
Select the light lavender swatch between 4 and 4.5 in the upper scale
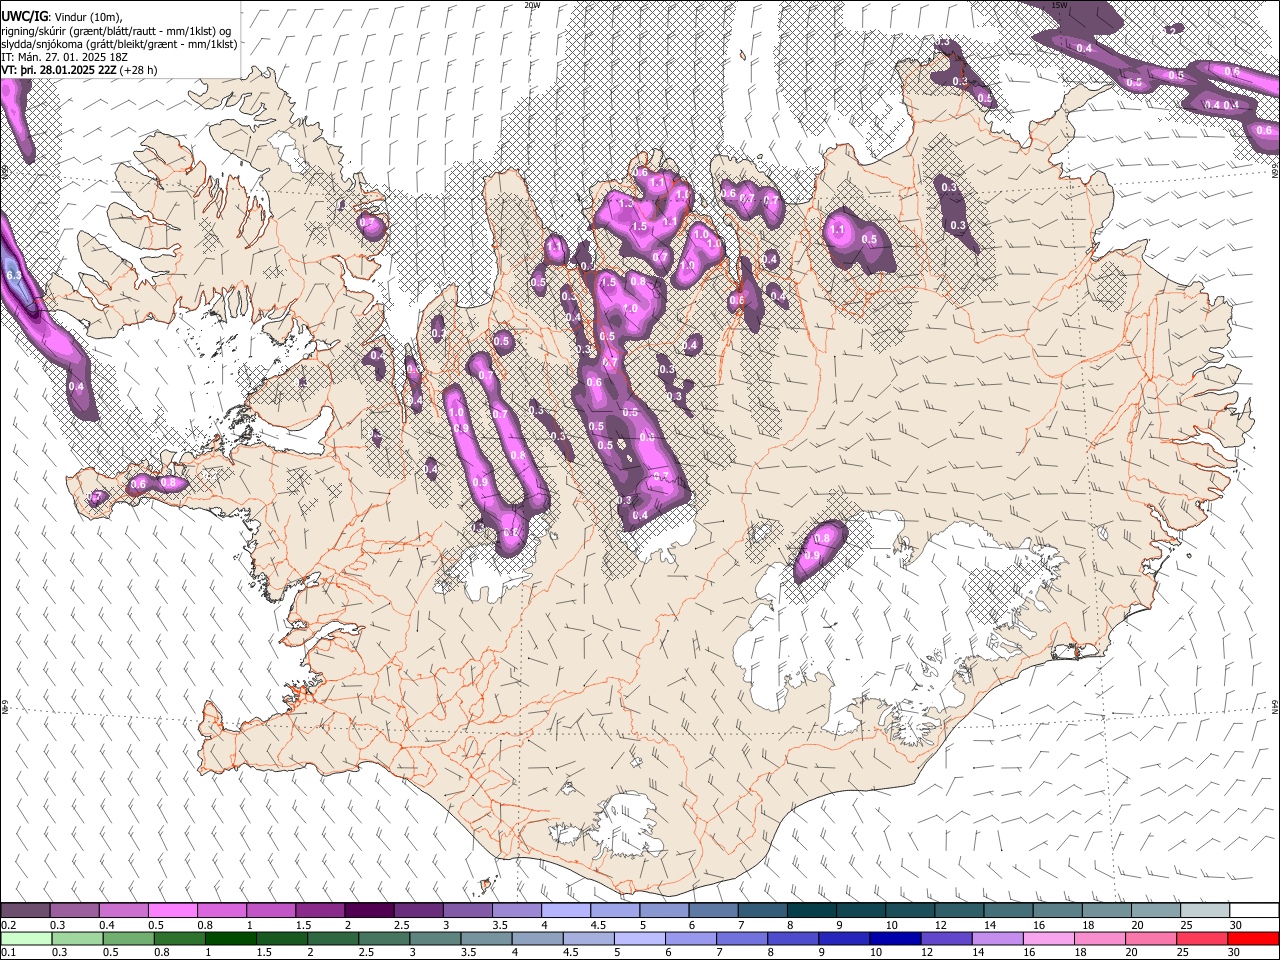tap(565, 911)
